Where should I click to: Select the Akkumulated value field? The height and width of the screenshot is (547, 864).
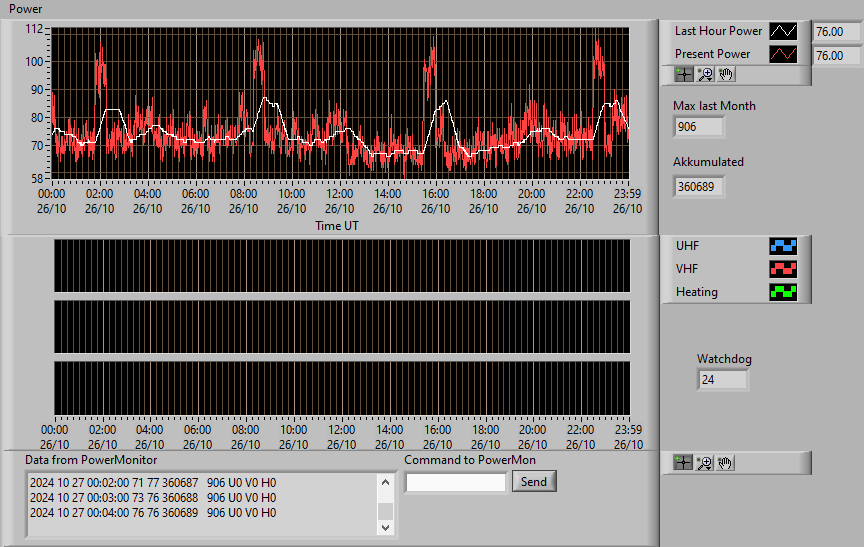698,187
